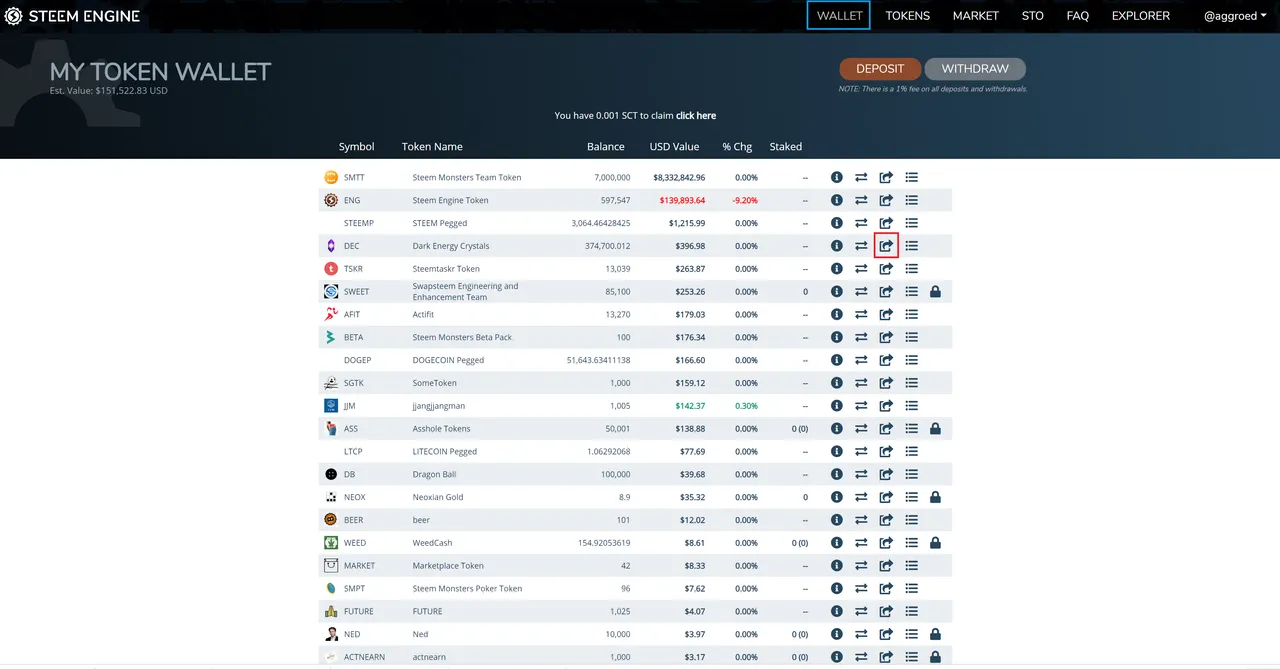Click the '0.30%' change value

pos(746,406)
